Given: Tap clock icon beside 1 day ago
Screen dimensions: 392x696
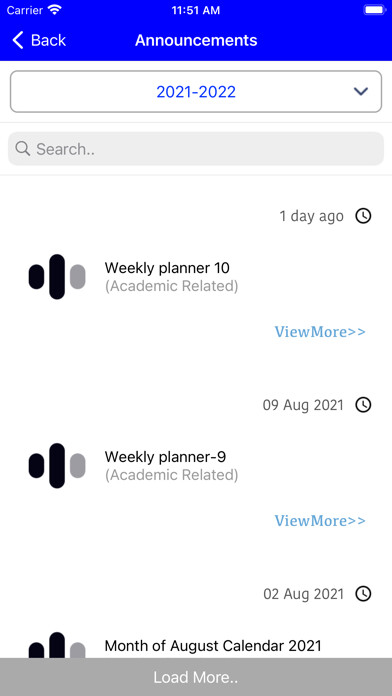Looking at the screenshot, I should click(x=363, y=216).
